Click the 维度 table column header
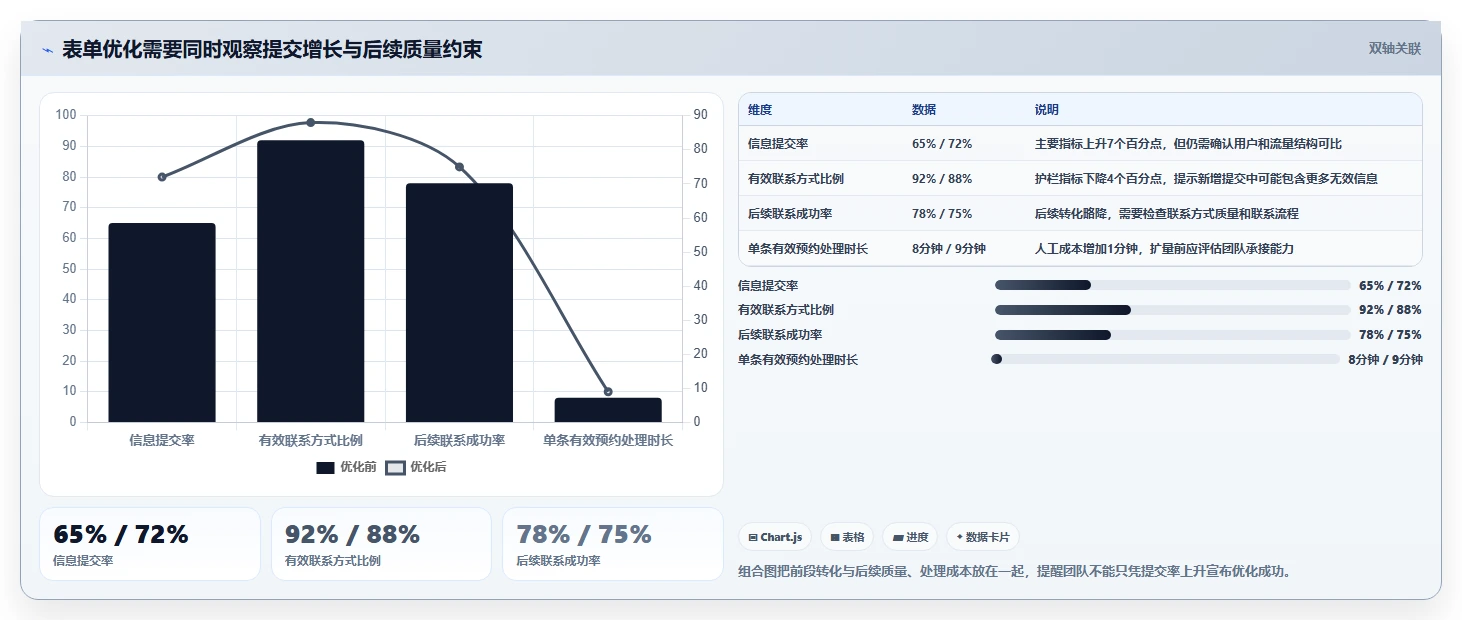Screen dimensions: 1462x620 (760, 110)
